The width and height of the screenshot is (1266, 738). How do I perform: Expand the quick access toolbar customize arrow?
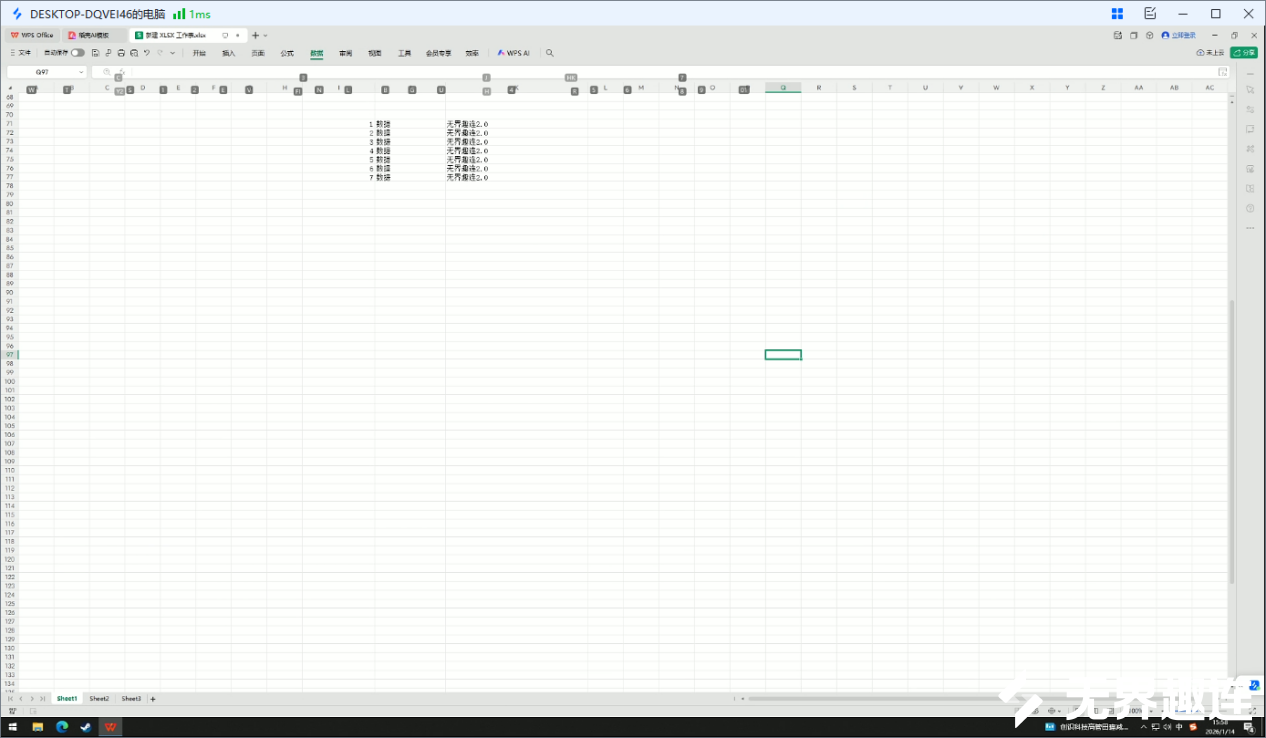point(172,53)
